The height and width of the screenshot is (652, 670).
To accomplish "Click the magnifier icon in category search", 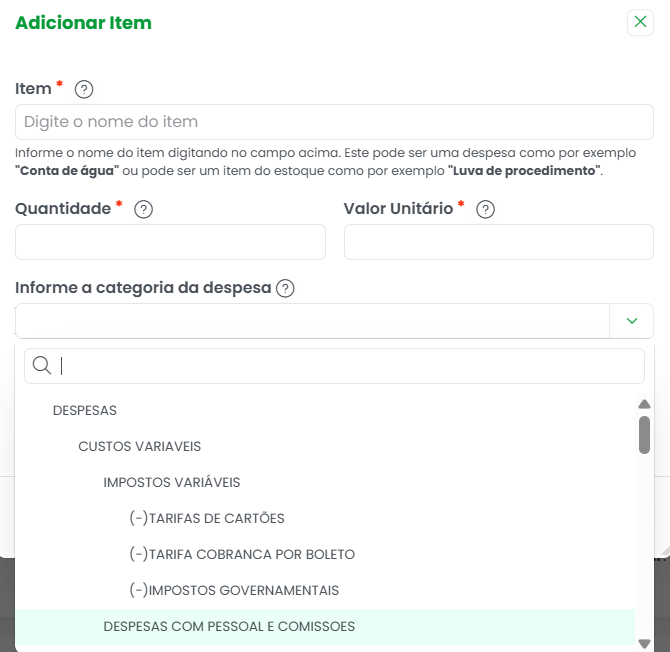I will pyautogui.click(x=42, y=366).
